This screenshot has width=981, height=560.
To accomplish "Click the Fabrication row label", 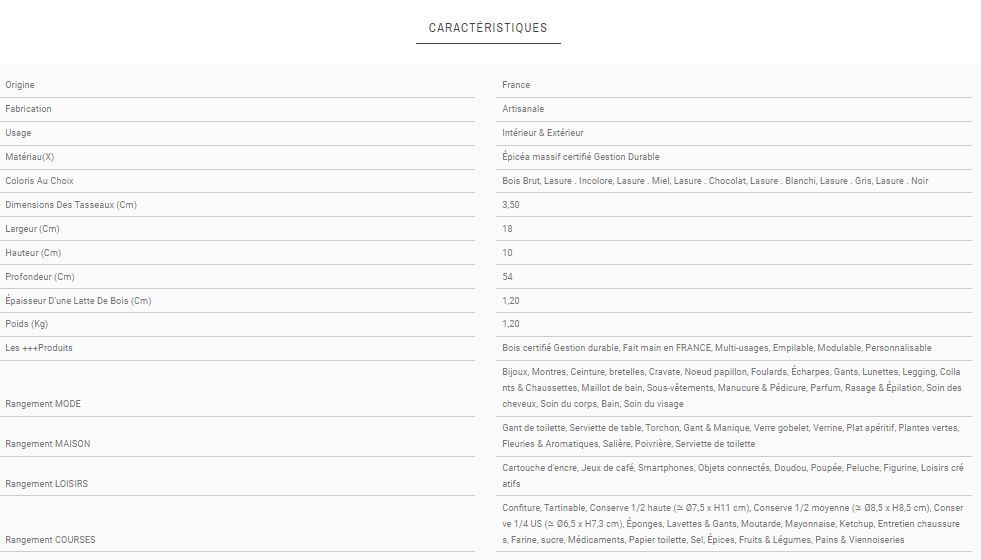I will point(28,109).
